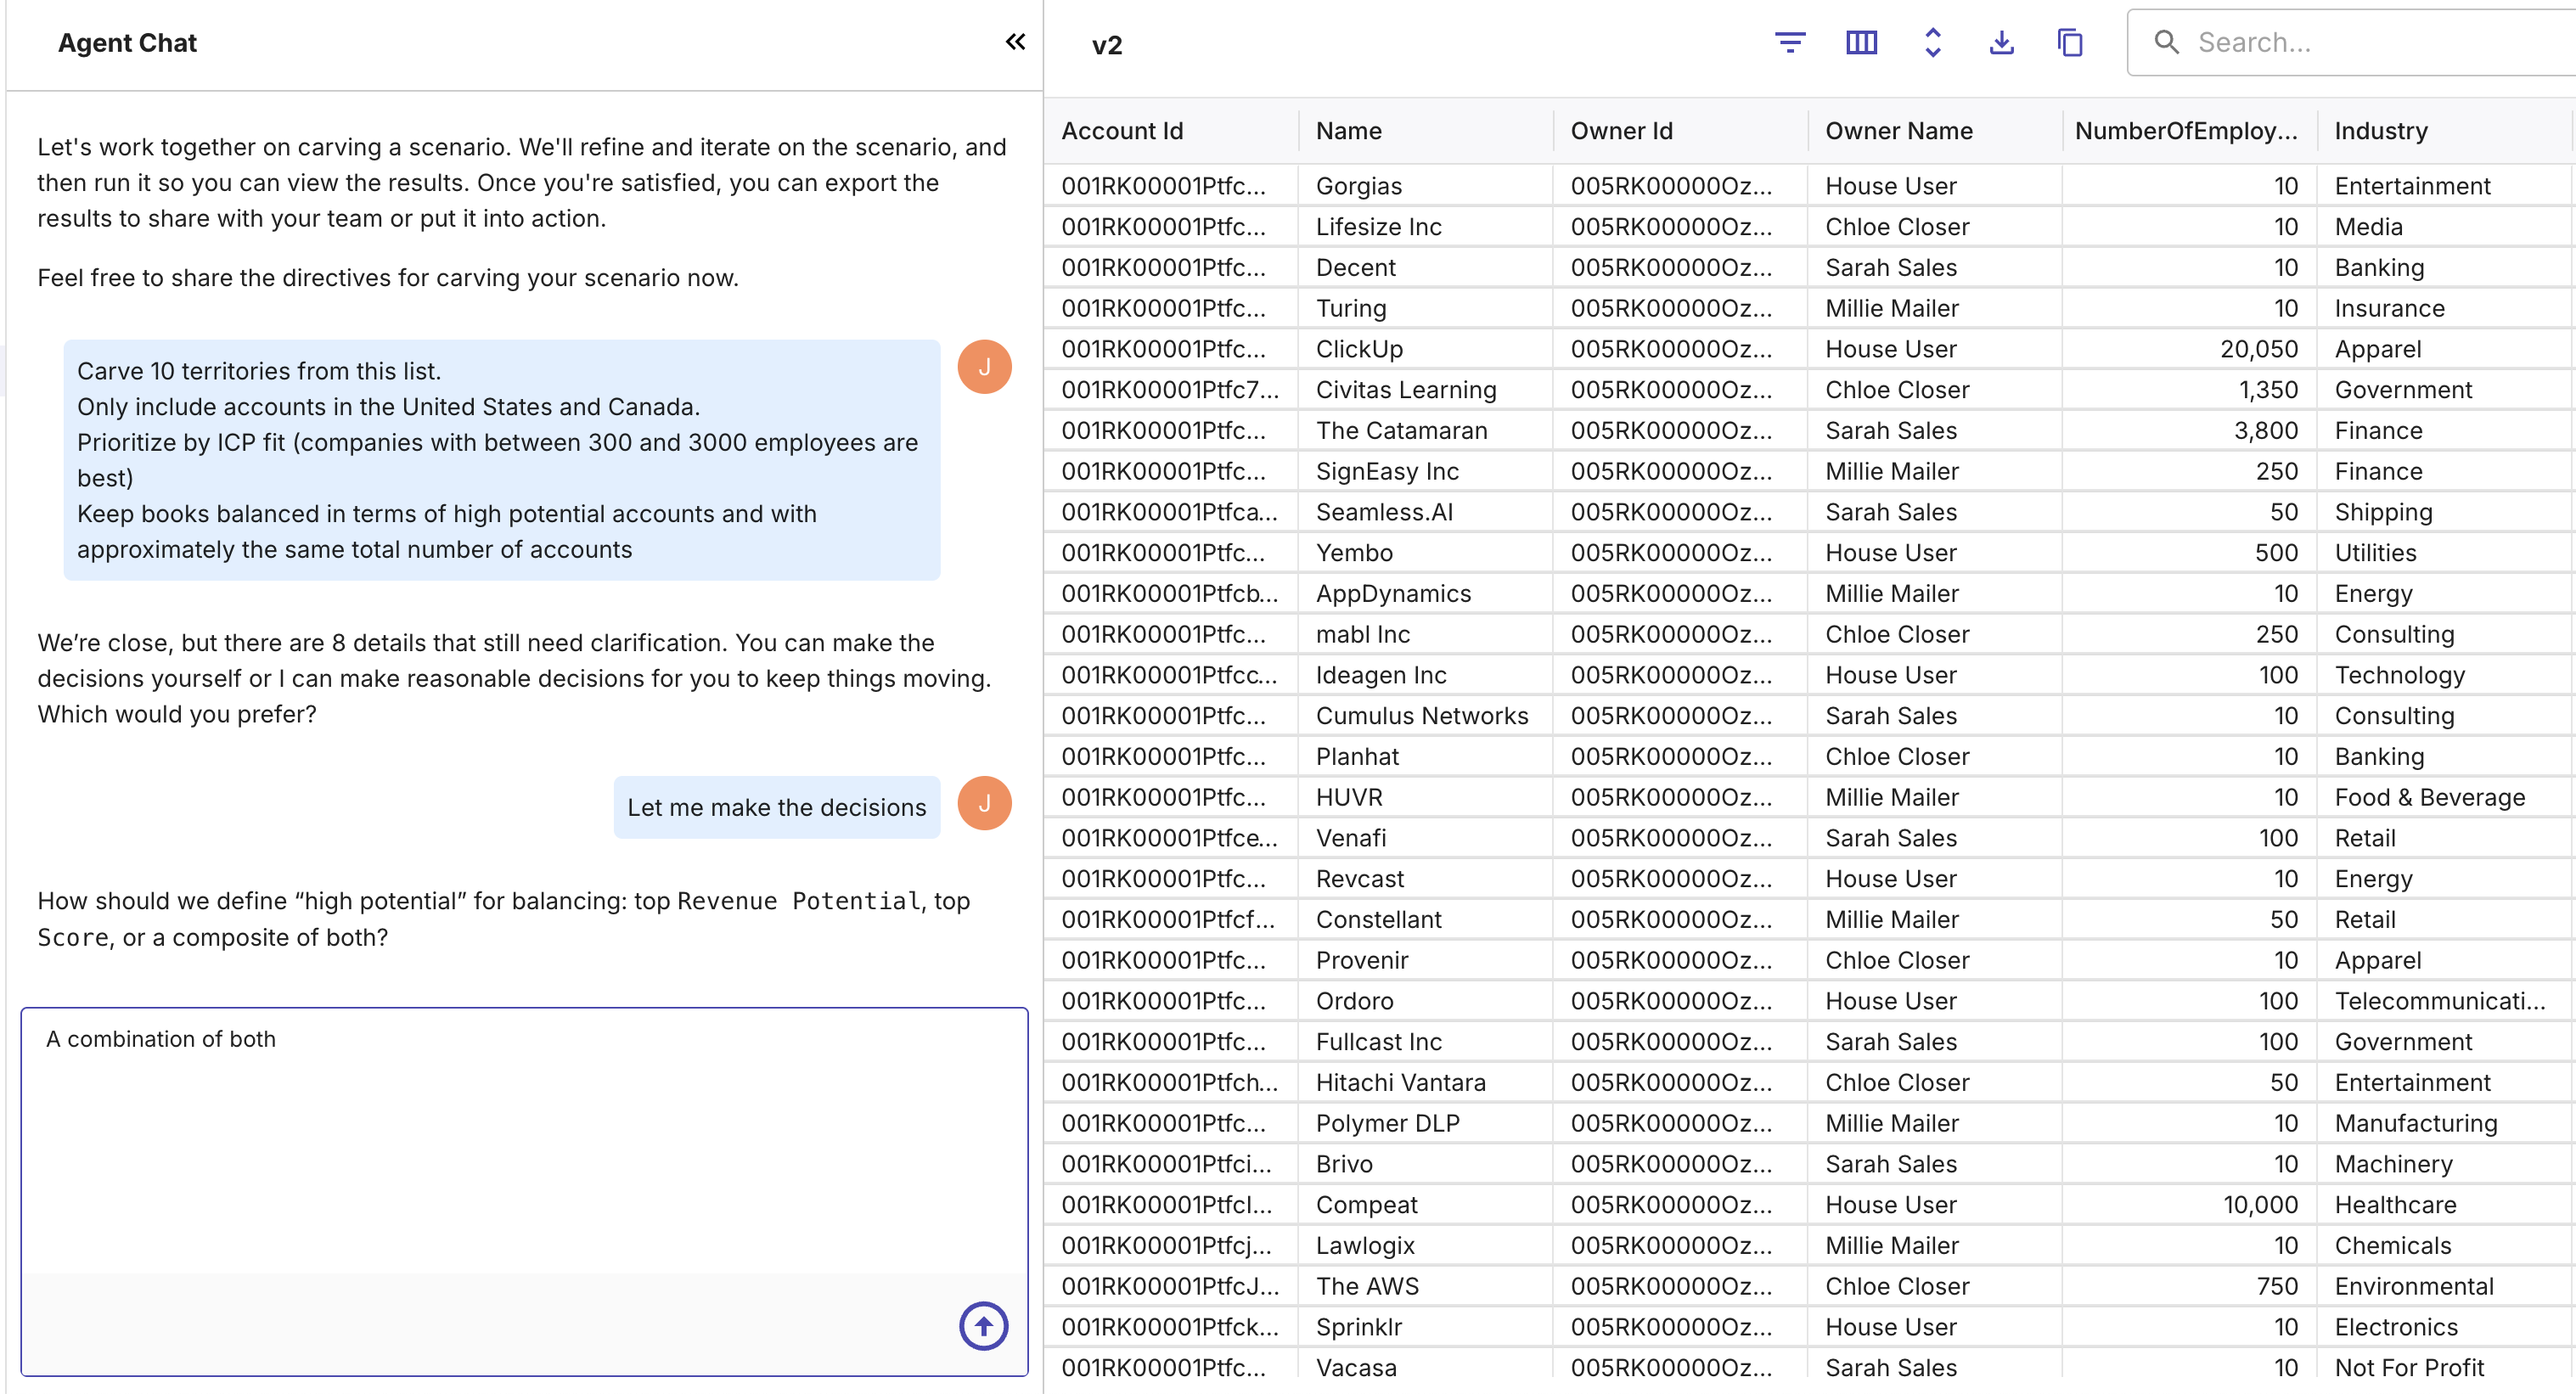
Task: Click the 'Let me make the decisions' message
Action: (776, 807)
